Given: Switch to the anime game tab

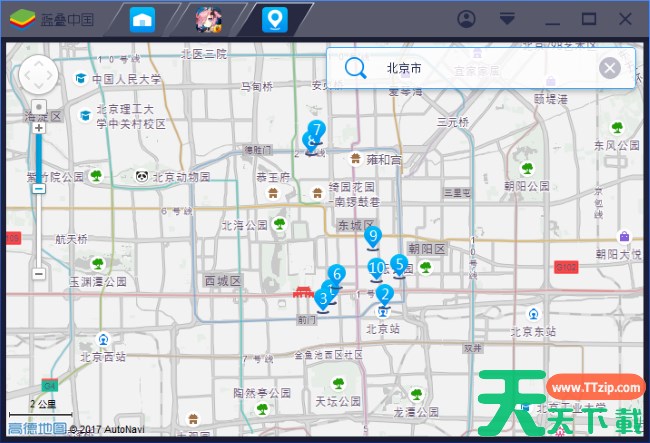Looking at the screenshot, I should tap(209, 19).
